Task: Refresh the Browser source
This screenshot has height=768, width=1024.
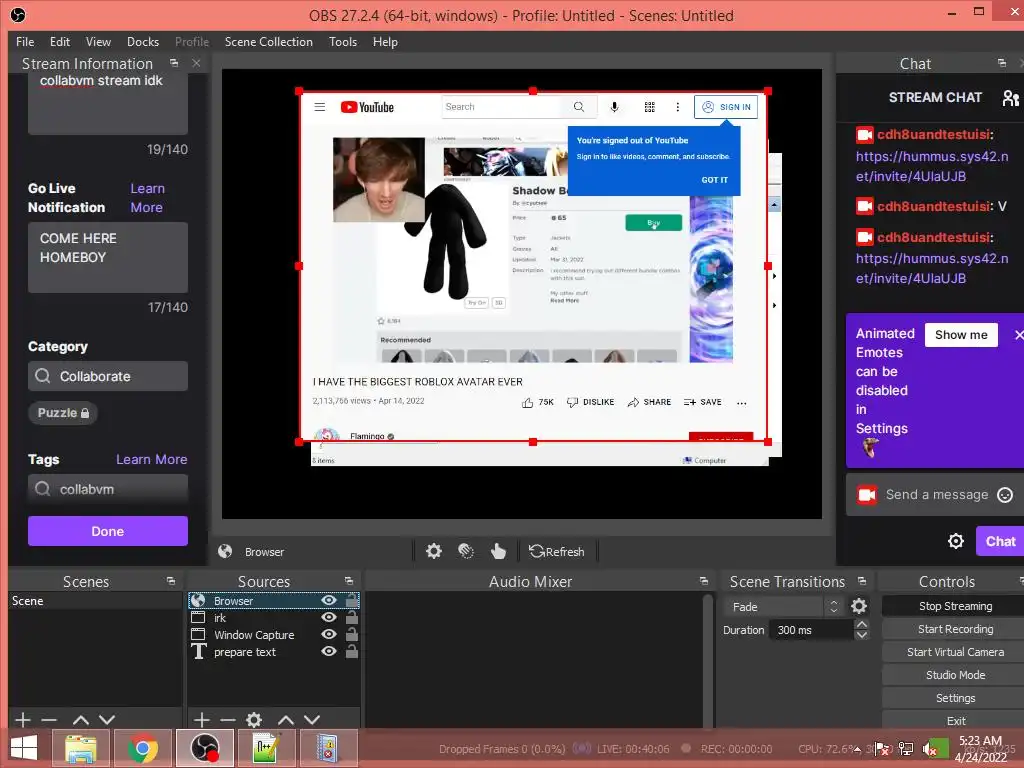Action: [x=556, y=551]
